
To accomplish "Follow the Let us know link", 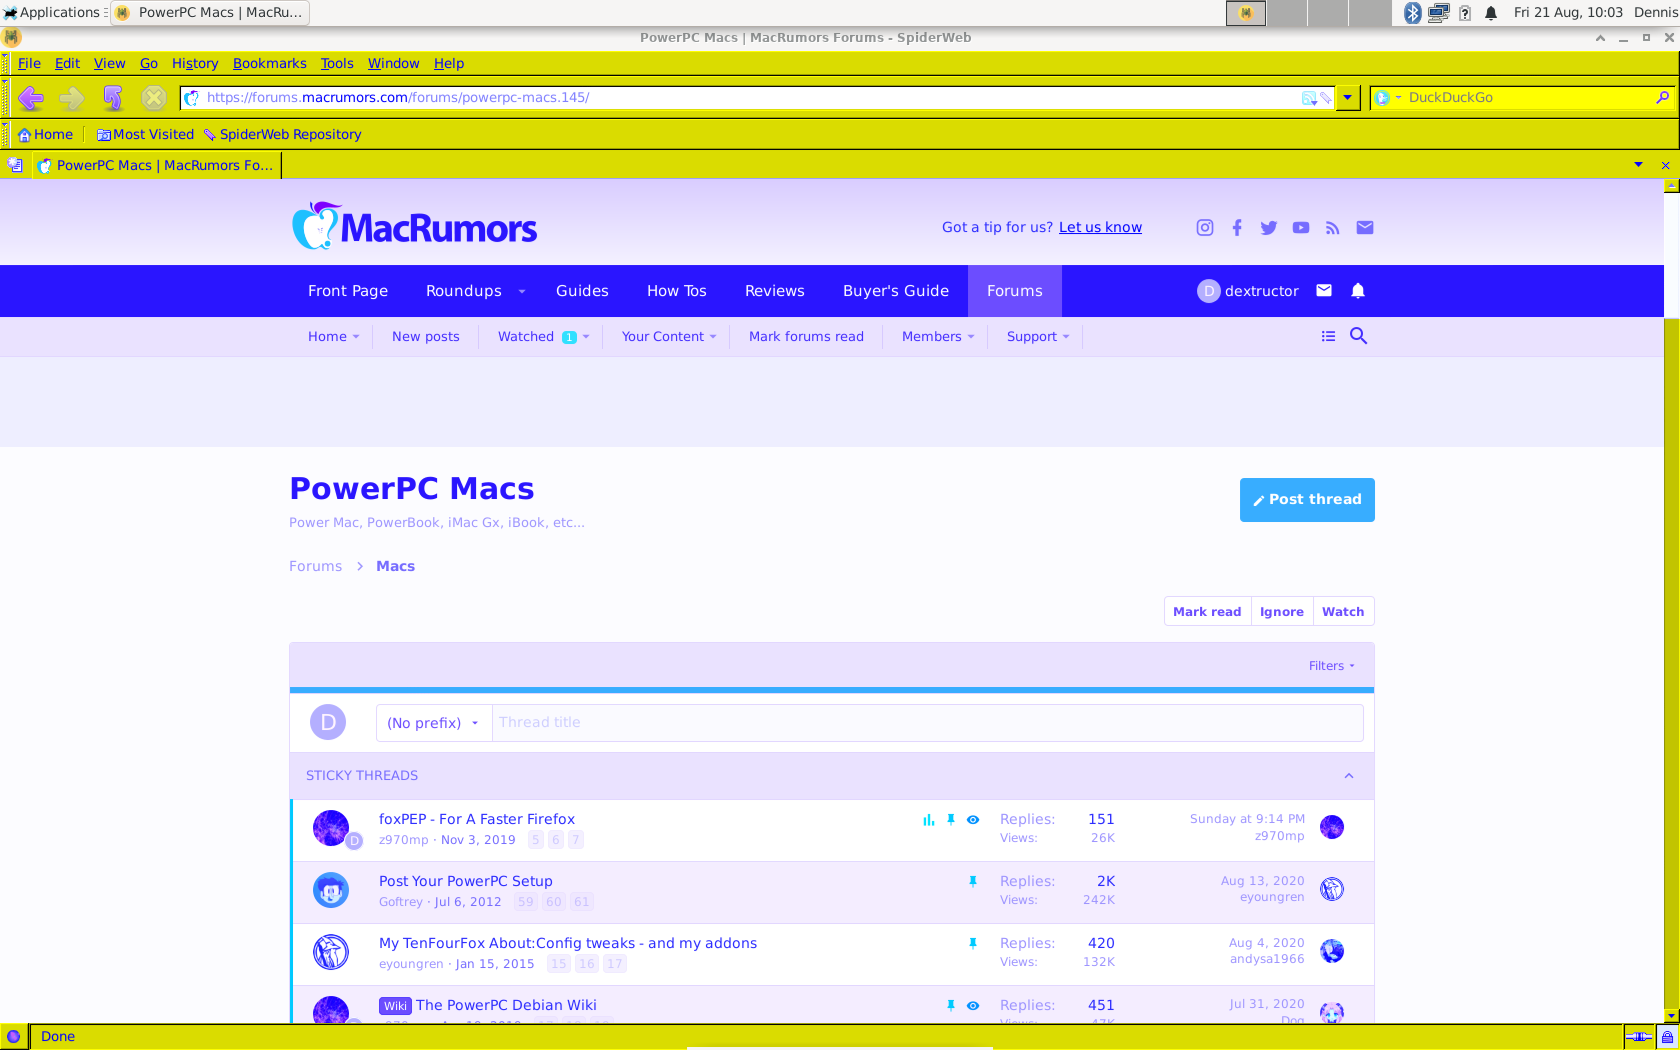I will pyautogui.click(x=1100, y=228).
